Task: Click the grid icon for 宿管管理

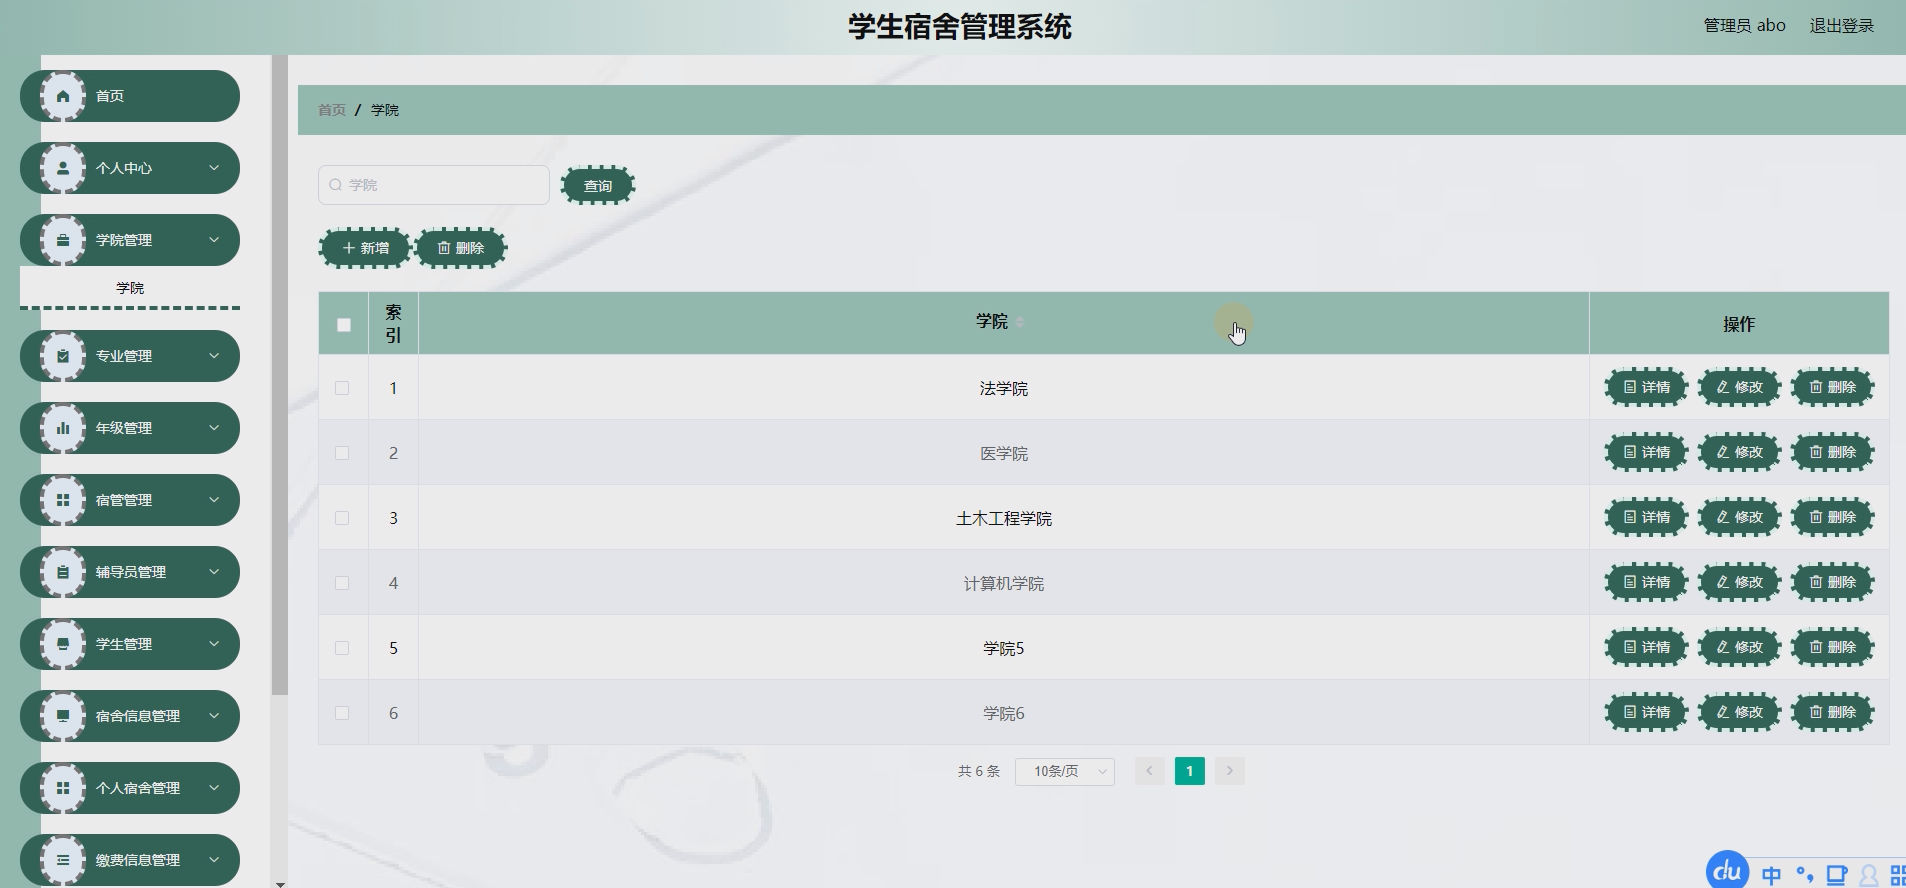Action: tap(63, 500)
